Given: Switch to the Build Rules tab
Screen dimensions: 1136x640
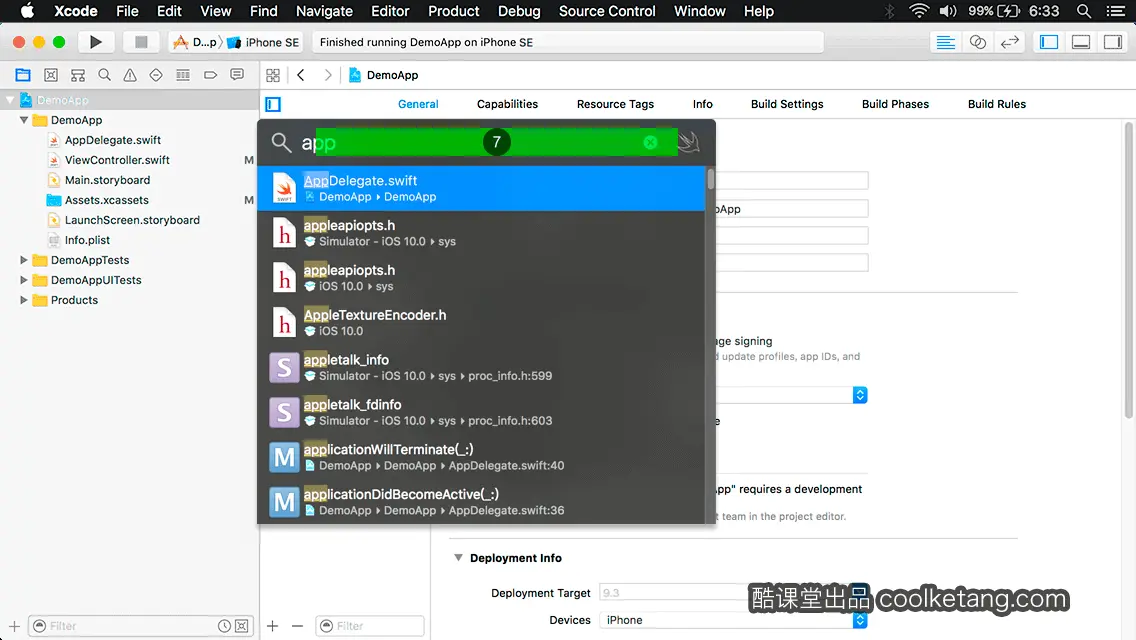Looking at the screenshot, I should (996, 104).
